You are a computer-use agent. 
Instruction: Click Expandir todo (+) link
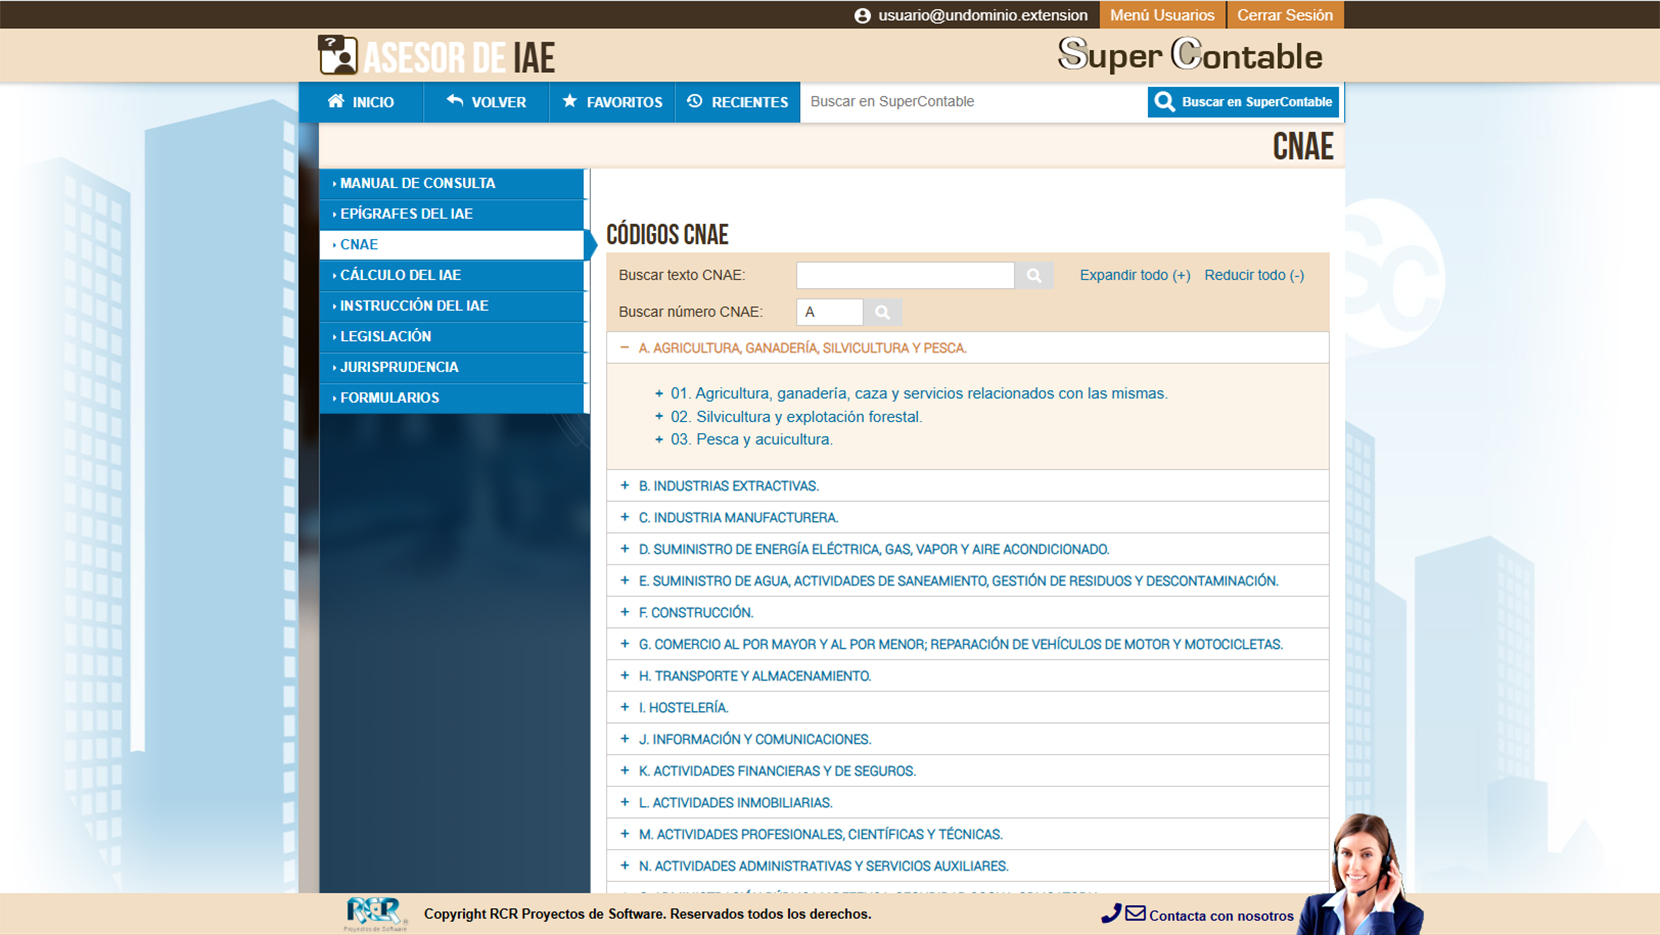[x=1135, y=275]
